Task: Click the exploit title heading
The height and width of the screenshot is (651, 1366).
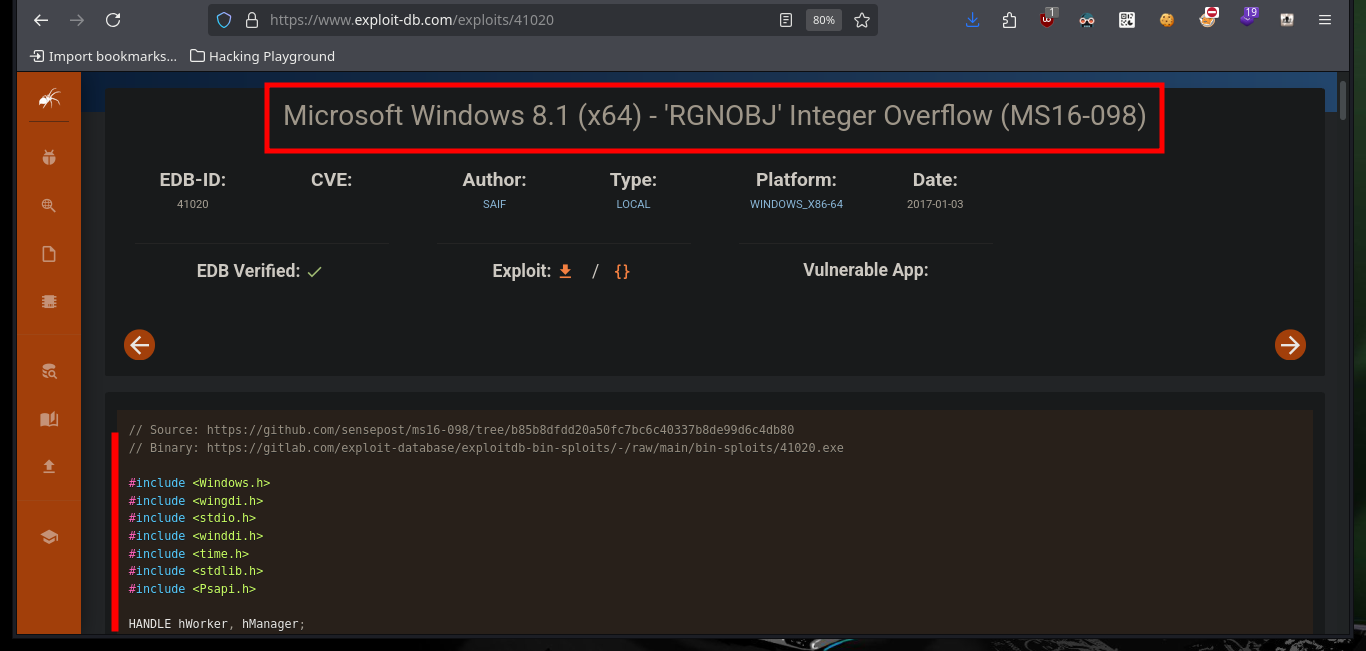Action: [x=715, y=115]
